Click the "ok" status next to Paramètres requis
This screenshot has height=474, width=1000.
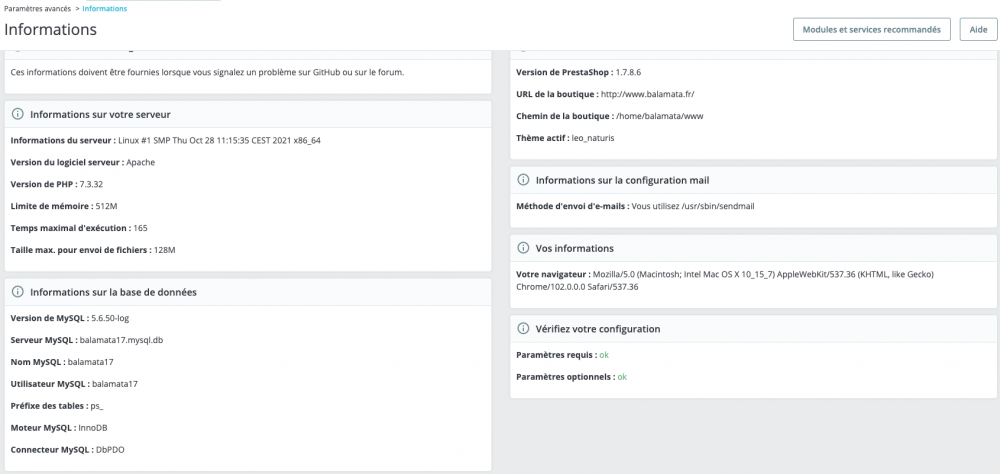(x=604, y=355)
